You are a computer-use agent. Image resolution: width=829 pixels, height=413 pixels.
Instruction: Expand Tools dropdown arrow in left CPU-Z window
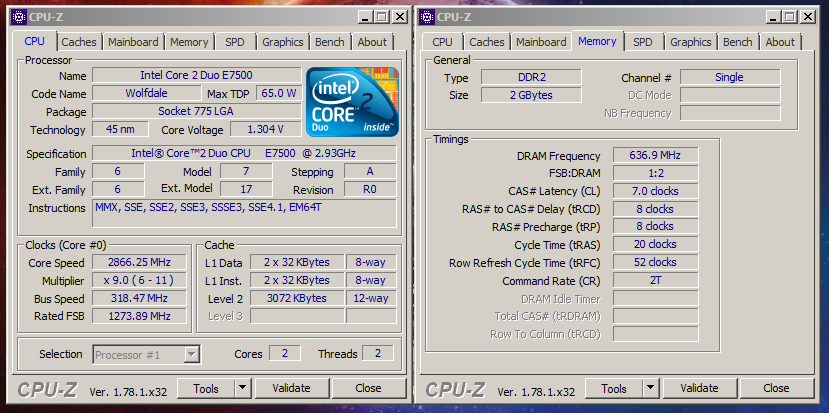point(243,389)
